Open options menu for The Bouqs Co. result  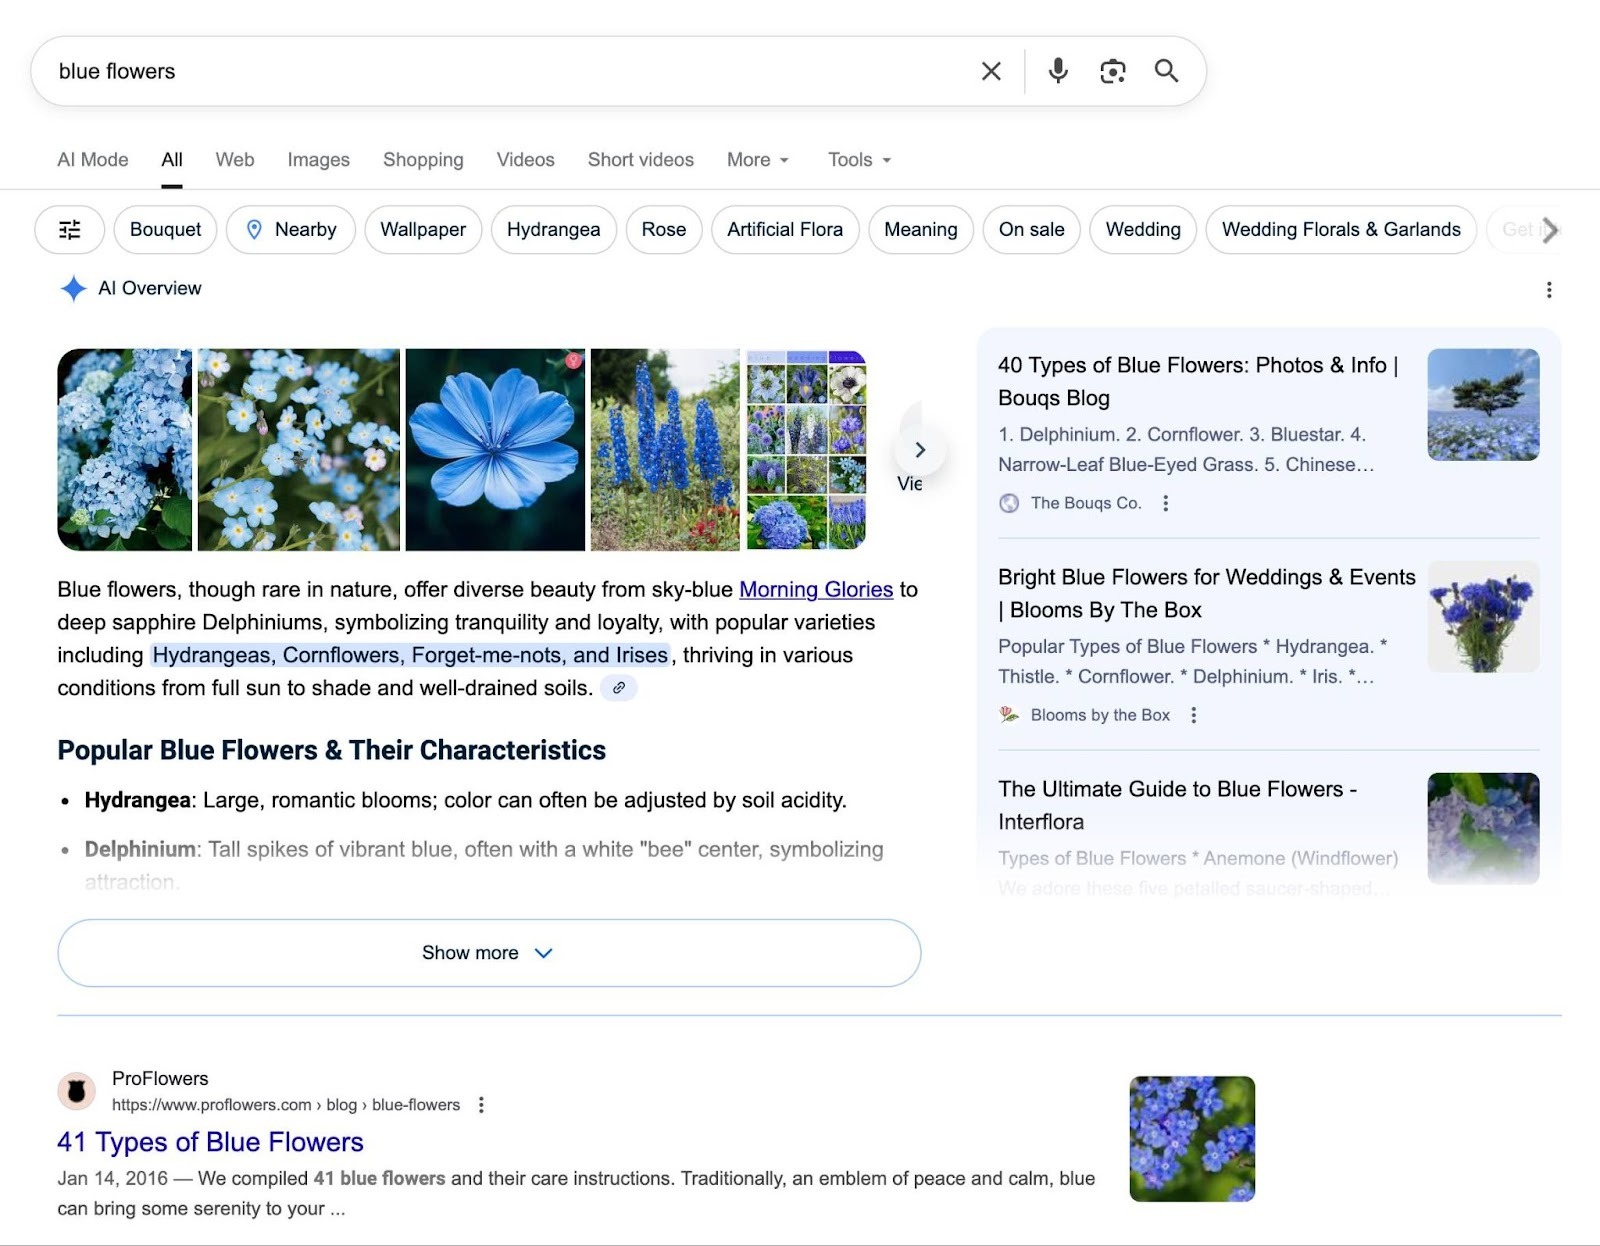point(1166,505)
